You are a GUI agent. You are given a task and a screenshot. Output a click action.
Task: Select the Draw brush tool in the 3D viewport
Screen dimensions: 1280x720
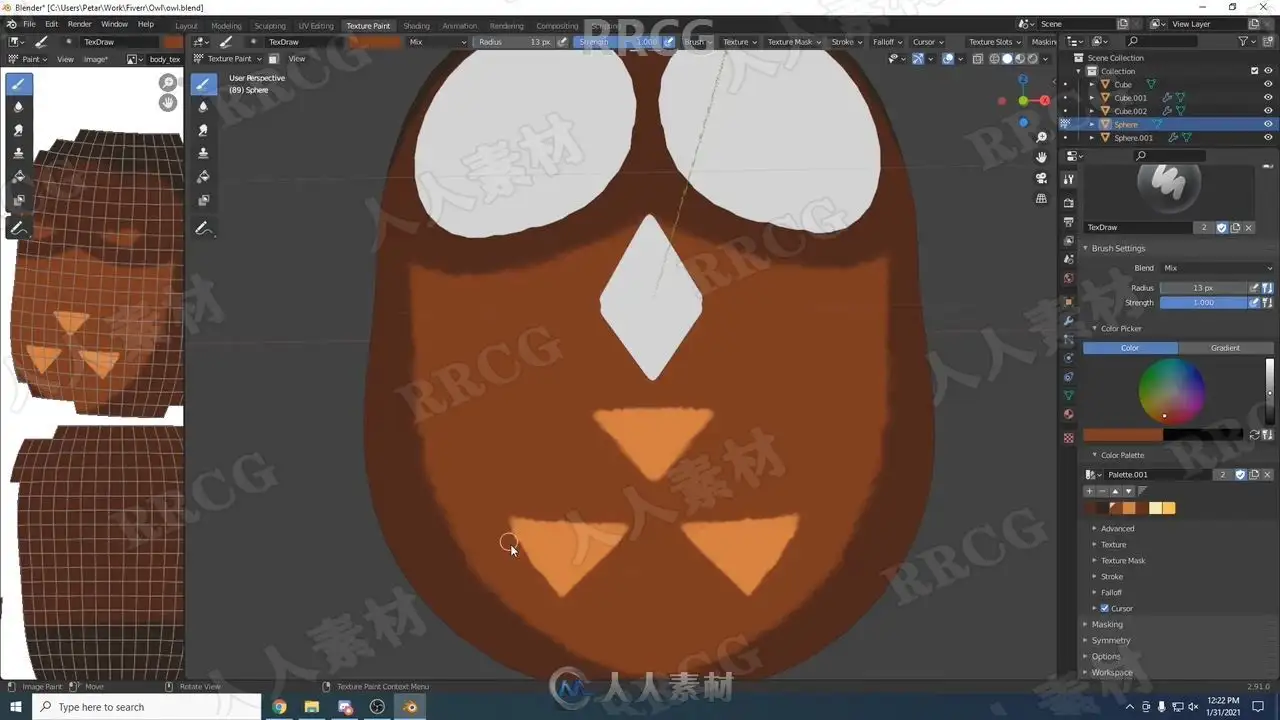tap(204, 84)
